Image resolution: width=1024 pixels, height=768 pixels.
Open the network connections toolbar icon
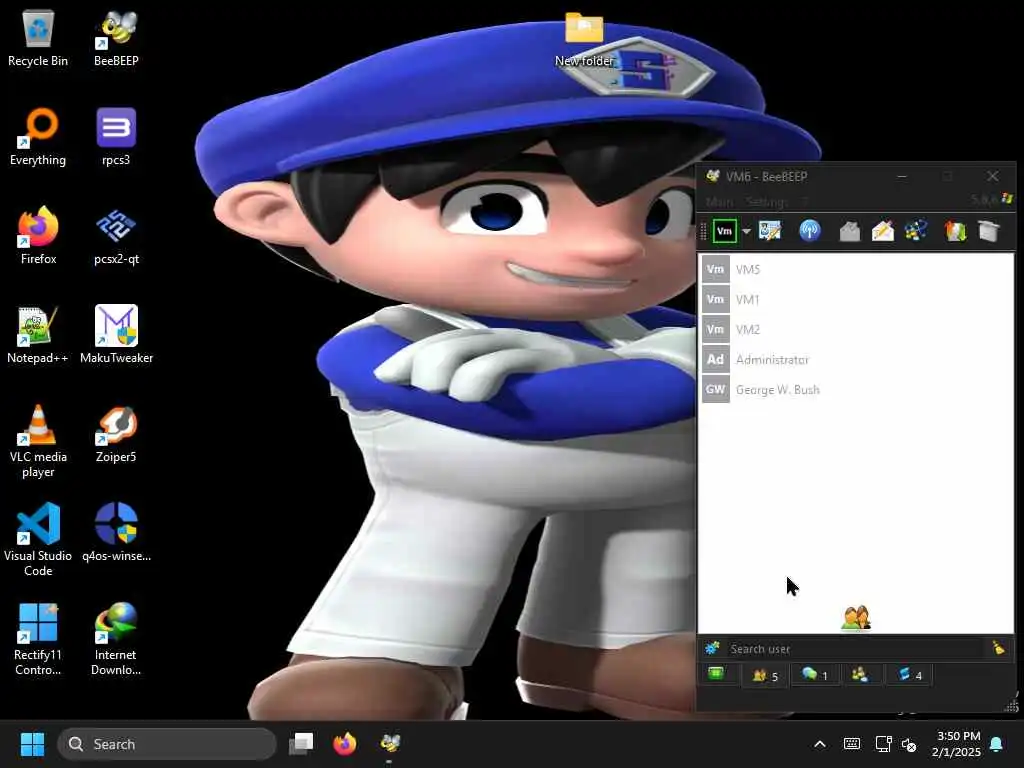pos(916,231)
